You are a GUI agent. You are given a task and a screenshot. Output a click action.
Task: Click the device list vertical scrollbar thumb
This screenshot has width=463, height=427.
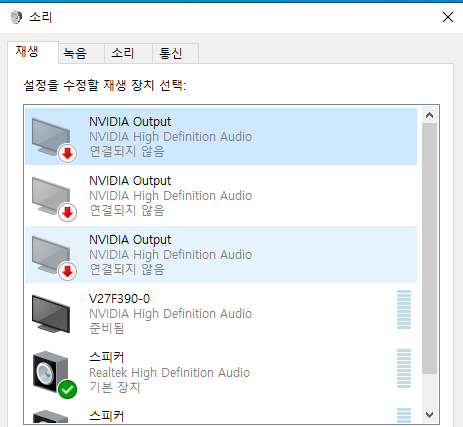click(x=429, y=249)
